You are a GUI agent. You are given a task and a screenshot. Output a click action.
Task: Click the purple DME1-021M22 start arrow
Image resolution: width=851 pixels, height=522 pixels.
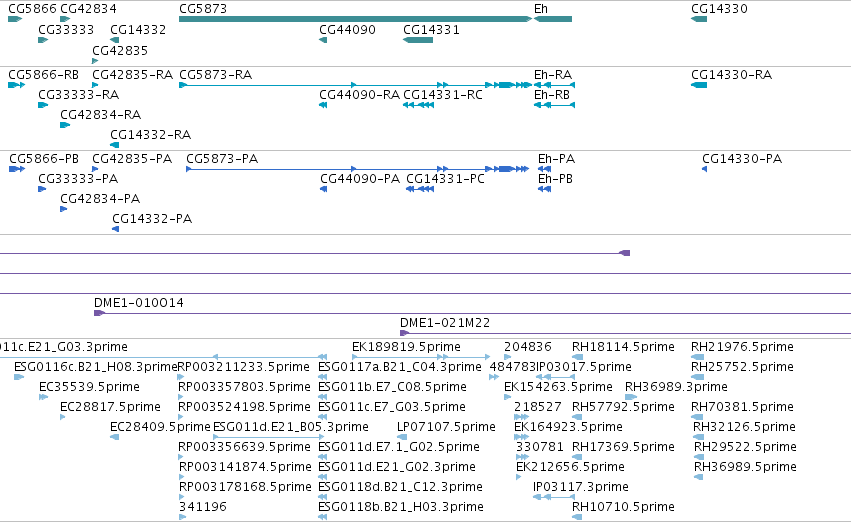pos(404,333)
